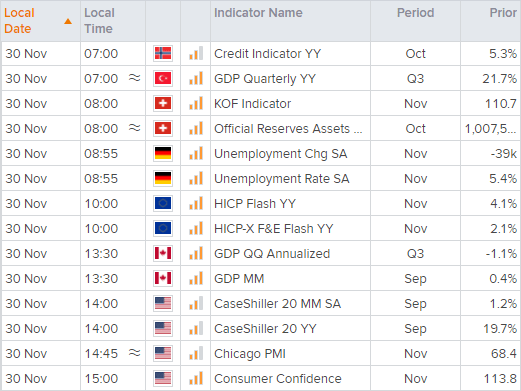Viewport: 521px width, 391px height.
Task: Sort table by Indicator Name header
Action: (258, 13)
